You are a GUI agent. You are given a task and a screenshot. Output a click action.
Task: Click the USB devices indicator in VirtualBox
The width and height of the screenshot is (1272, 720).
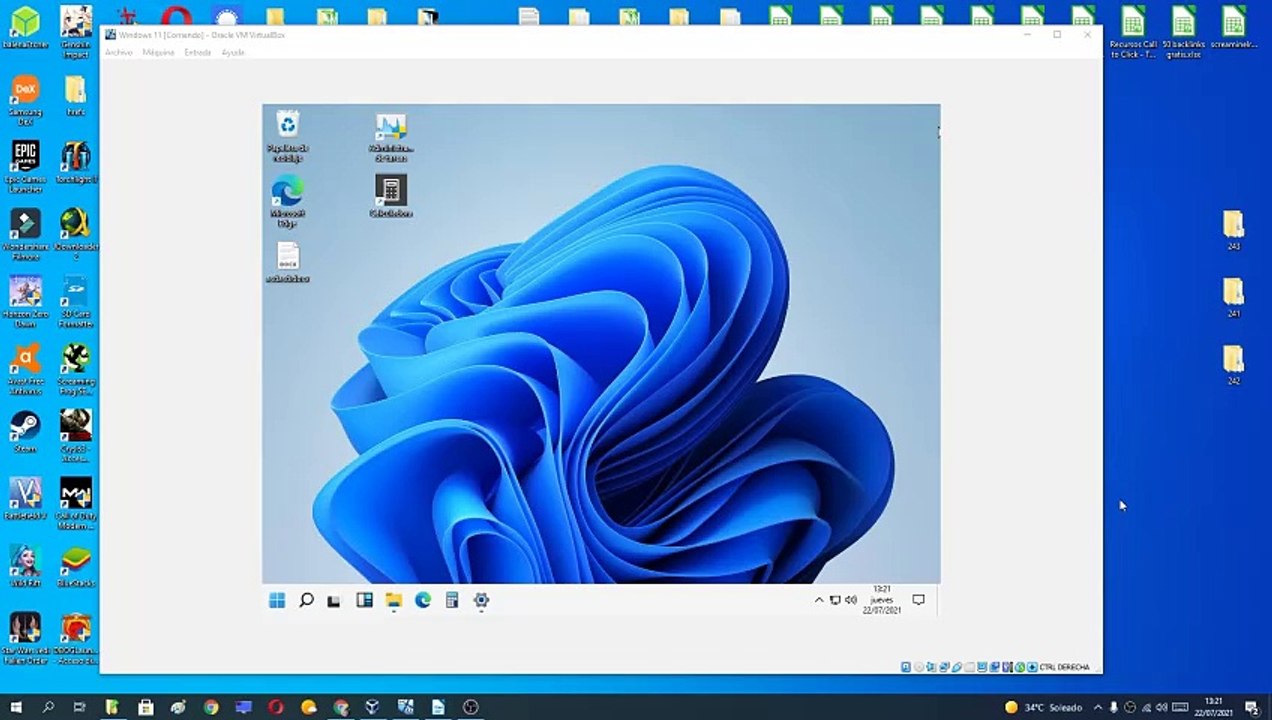[x=956, y=667]
